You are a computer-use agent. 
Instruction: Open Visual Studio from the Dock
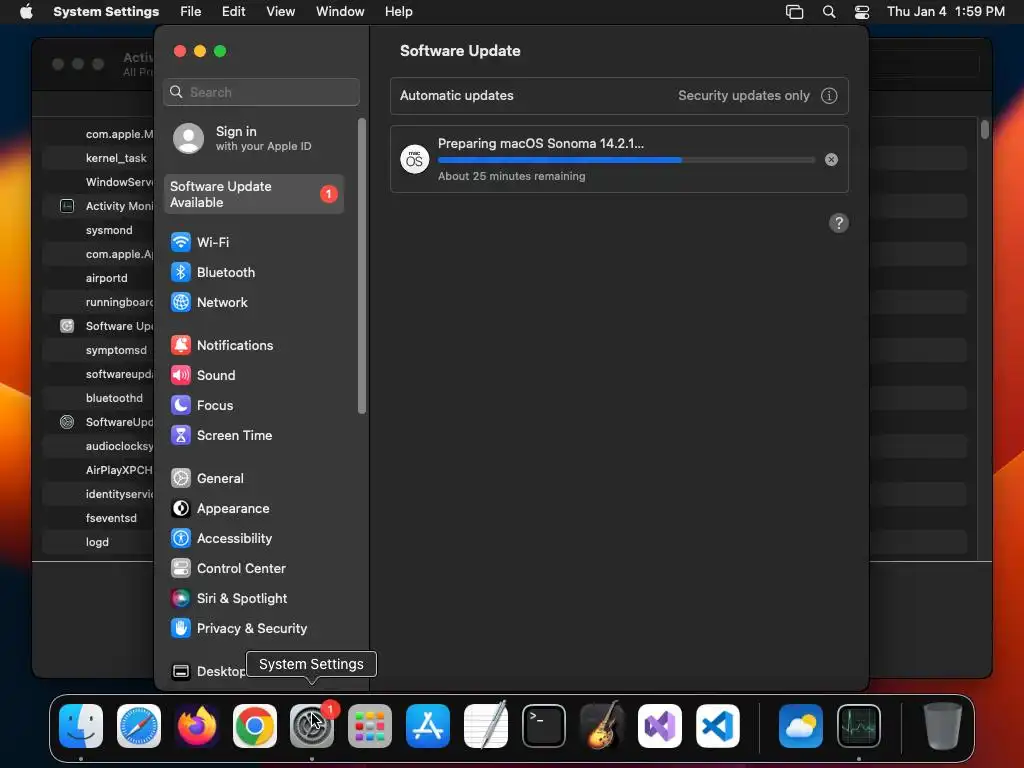click(x=660, y=726)
